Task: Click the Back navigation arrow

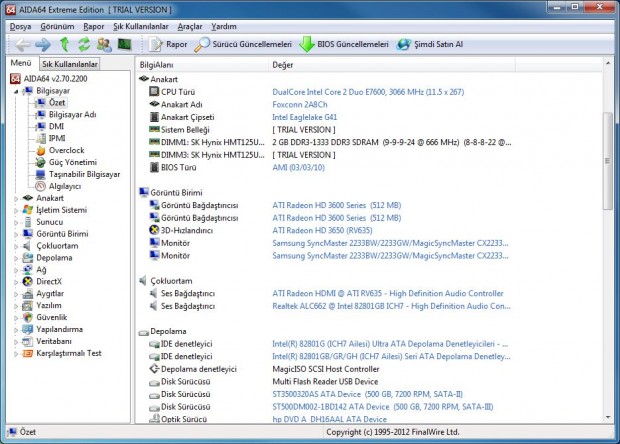Action: point(23,44)
